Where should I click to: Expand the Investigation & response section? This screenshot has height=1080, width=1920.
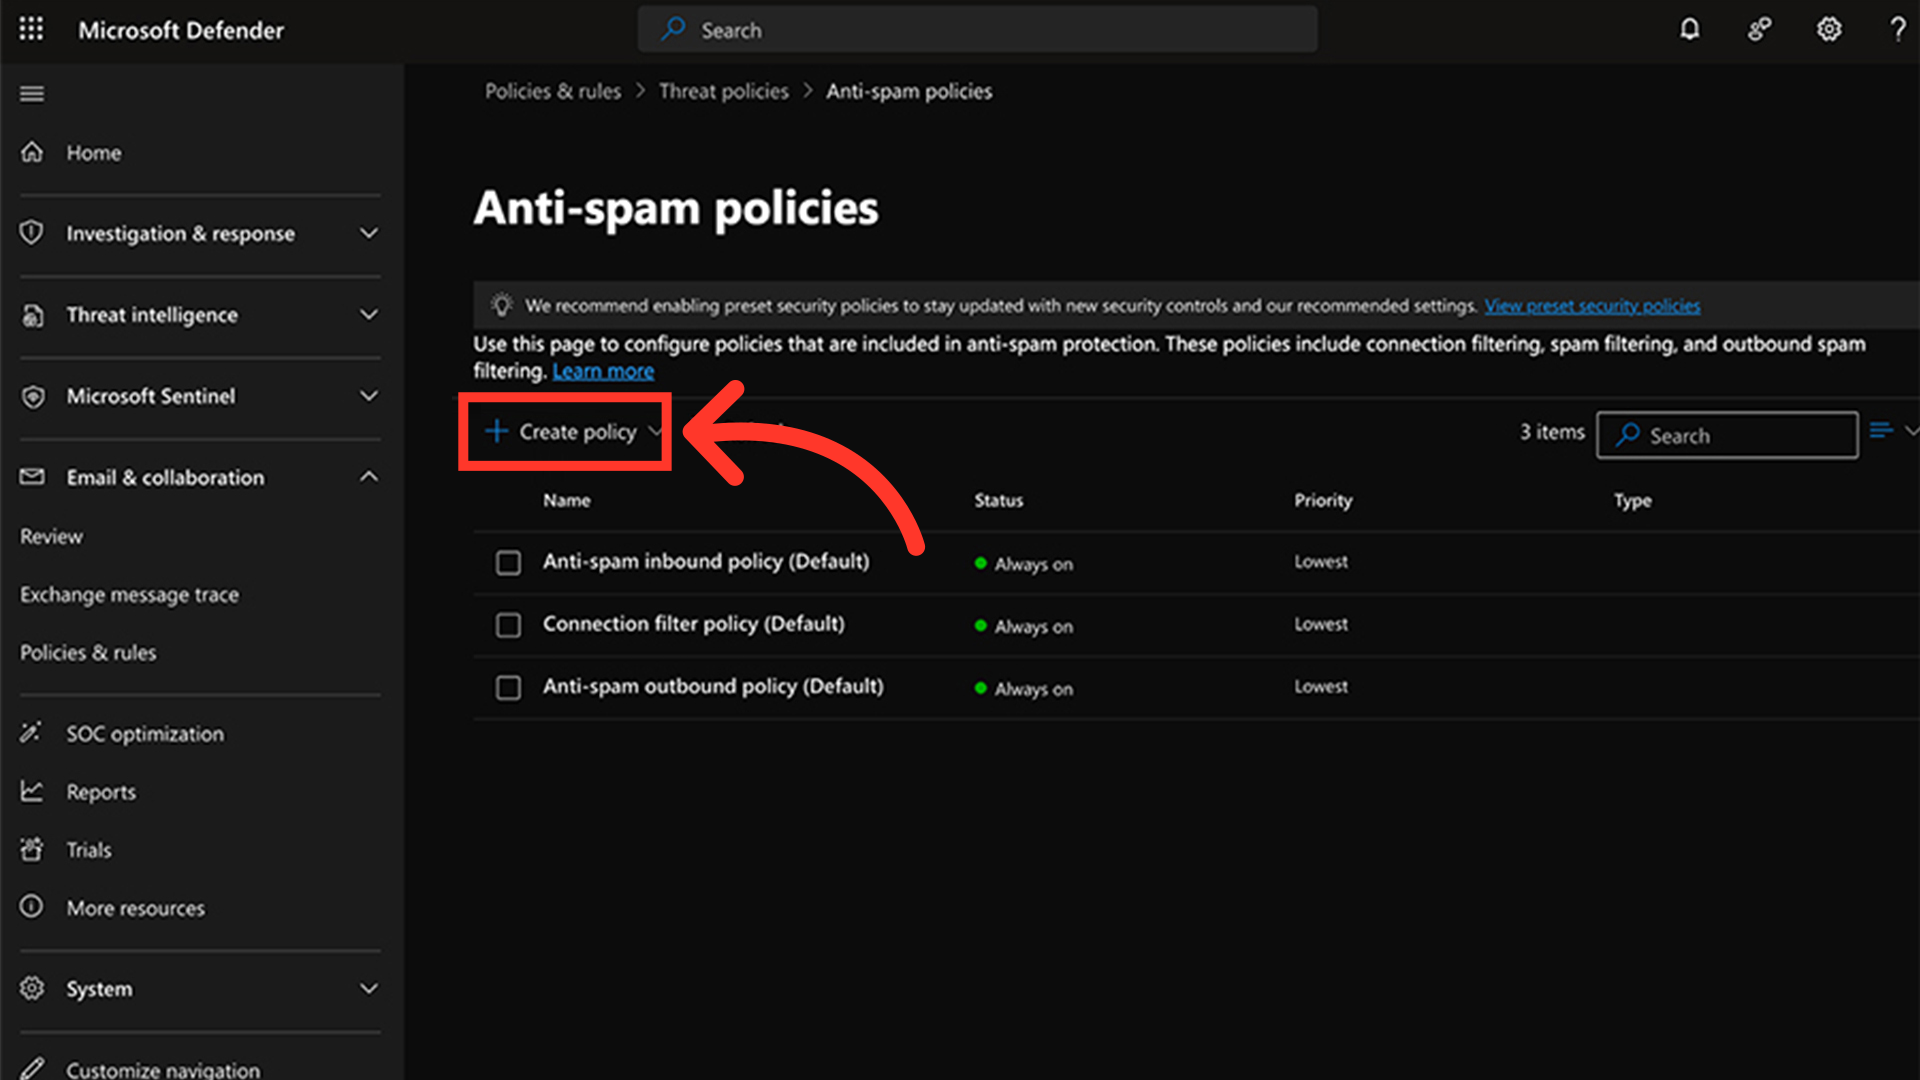tap(368, 233)
